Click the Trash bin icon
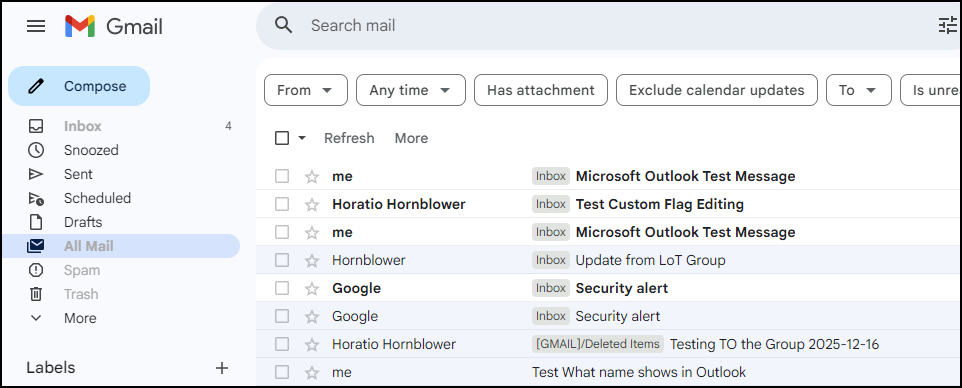Screen dimensions: 962x388 click(x=36, y=294)
